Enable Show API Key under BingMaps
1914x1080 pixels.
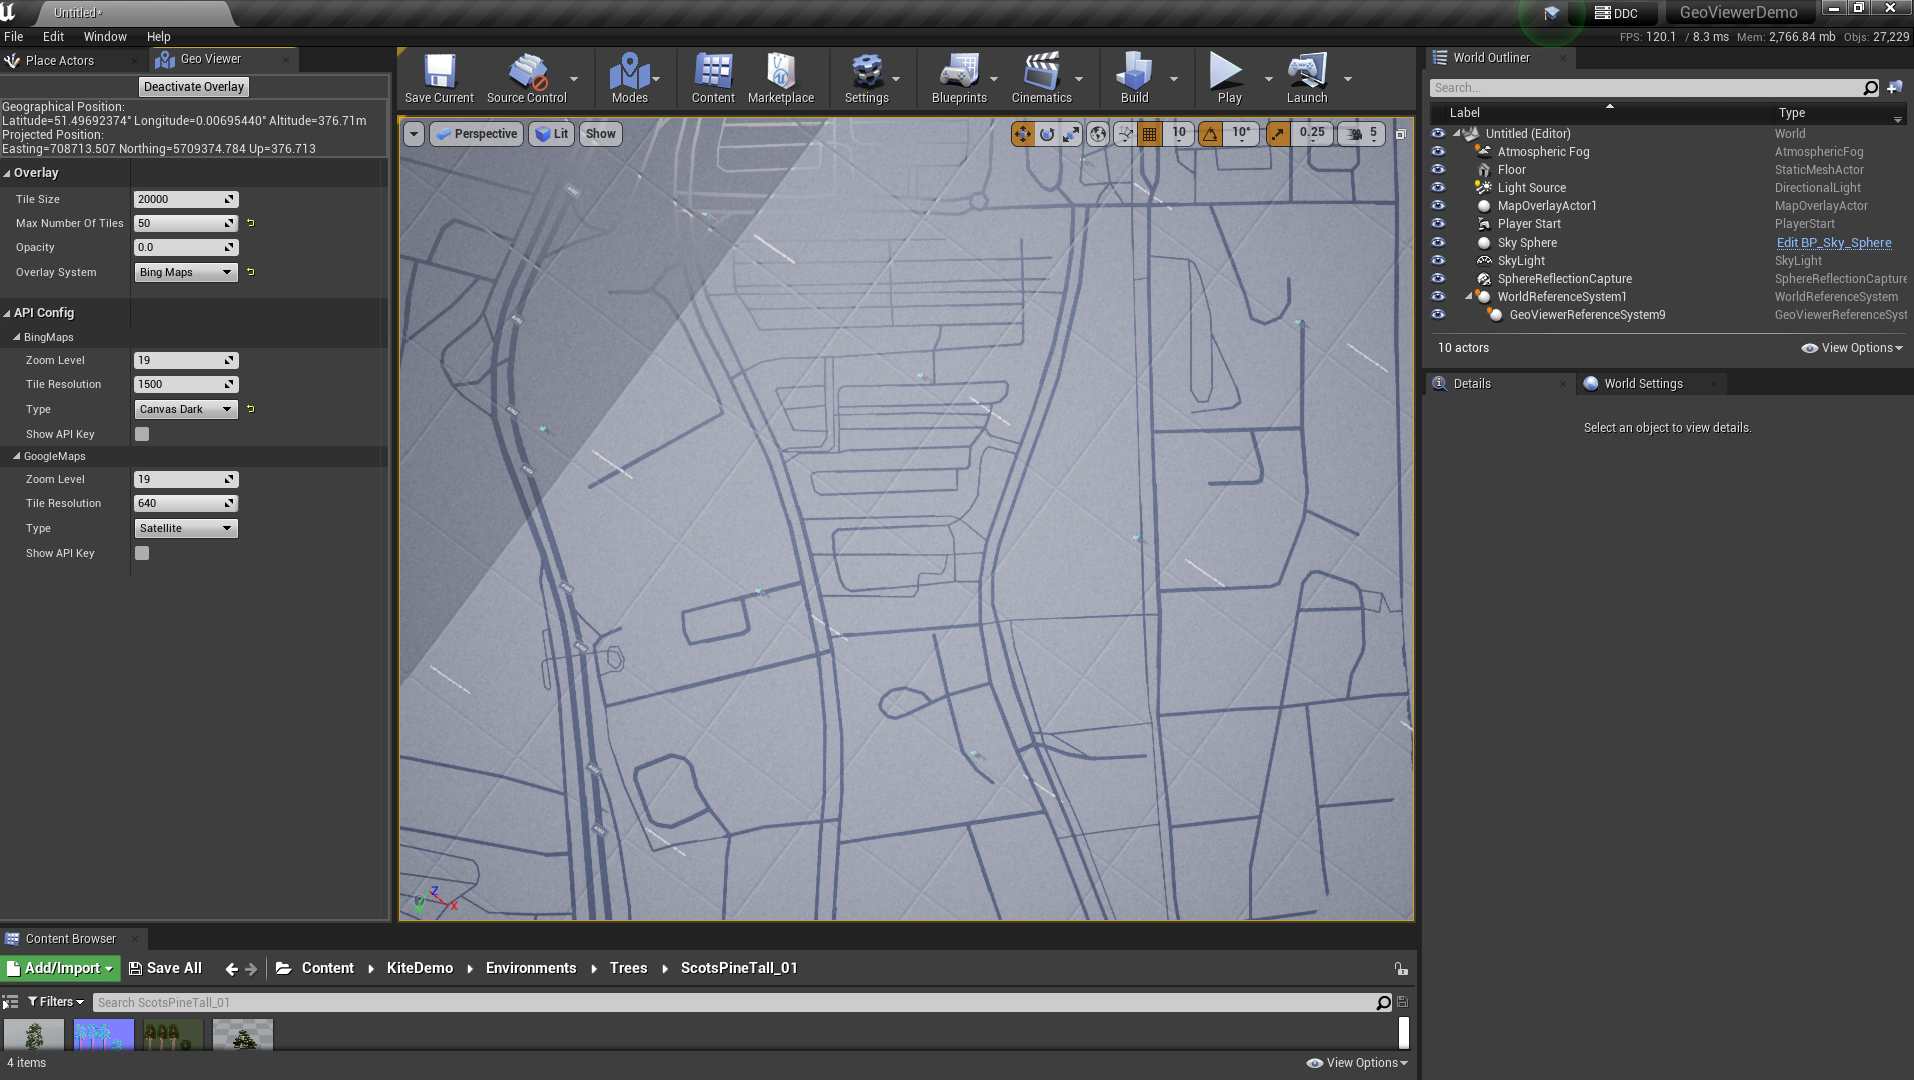[142, 434]
